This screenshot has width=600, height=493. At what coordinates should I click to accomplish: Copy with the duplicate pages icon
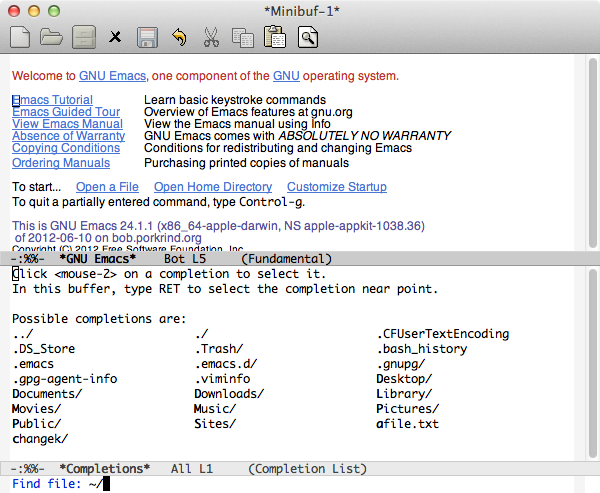(x=243, y=38)
